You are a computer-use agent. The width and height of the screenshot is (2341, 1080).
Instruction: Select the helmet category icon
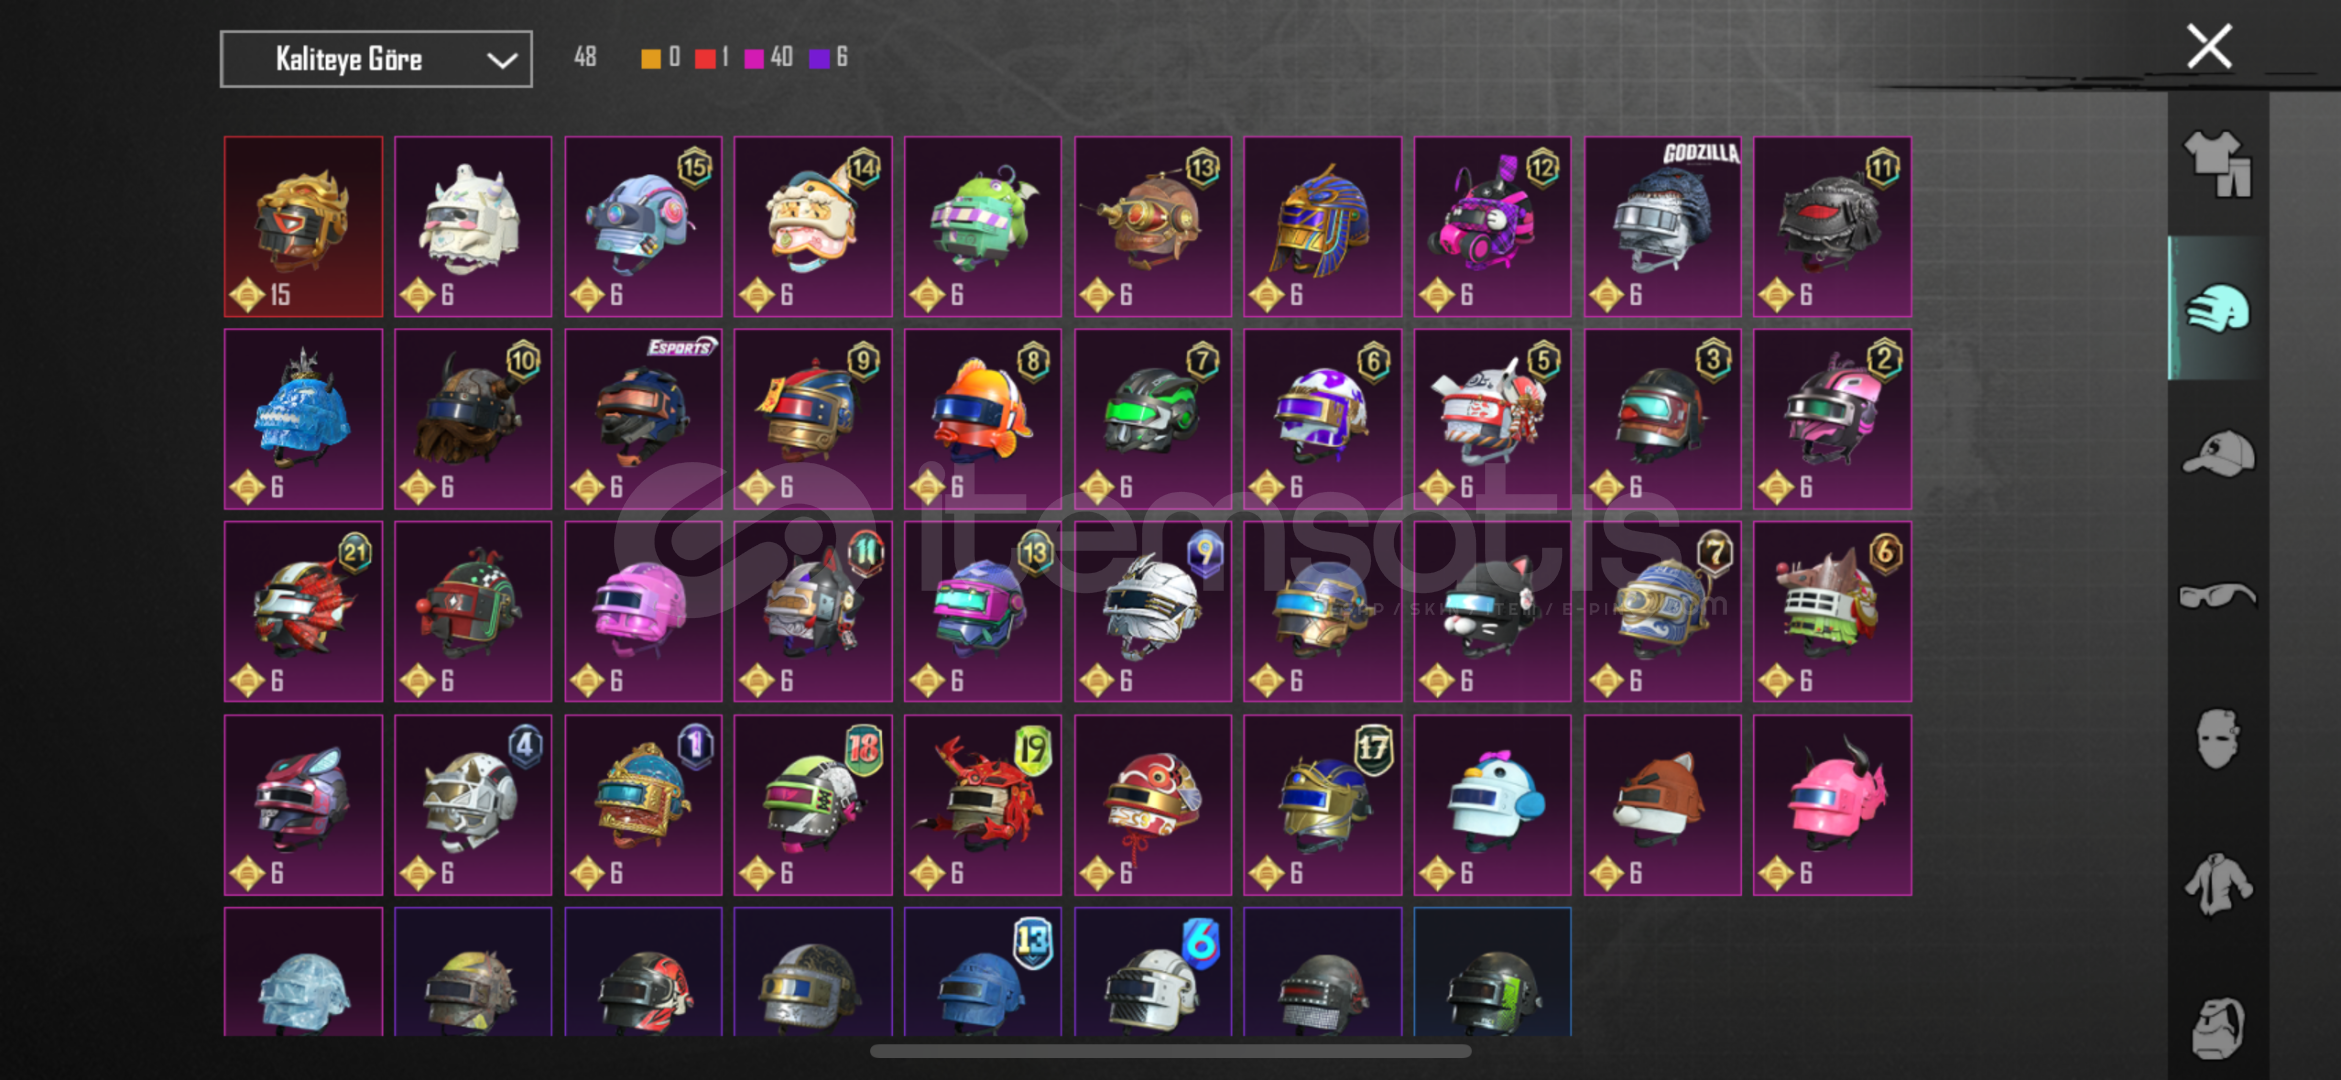[x=2217, y=308]
